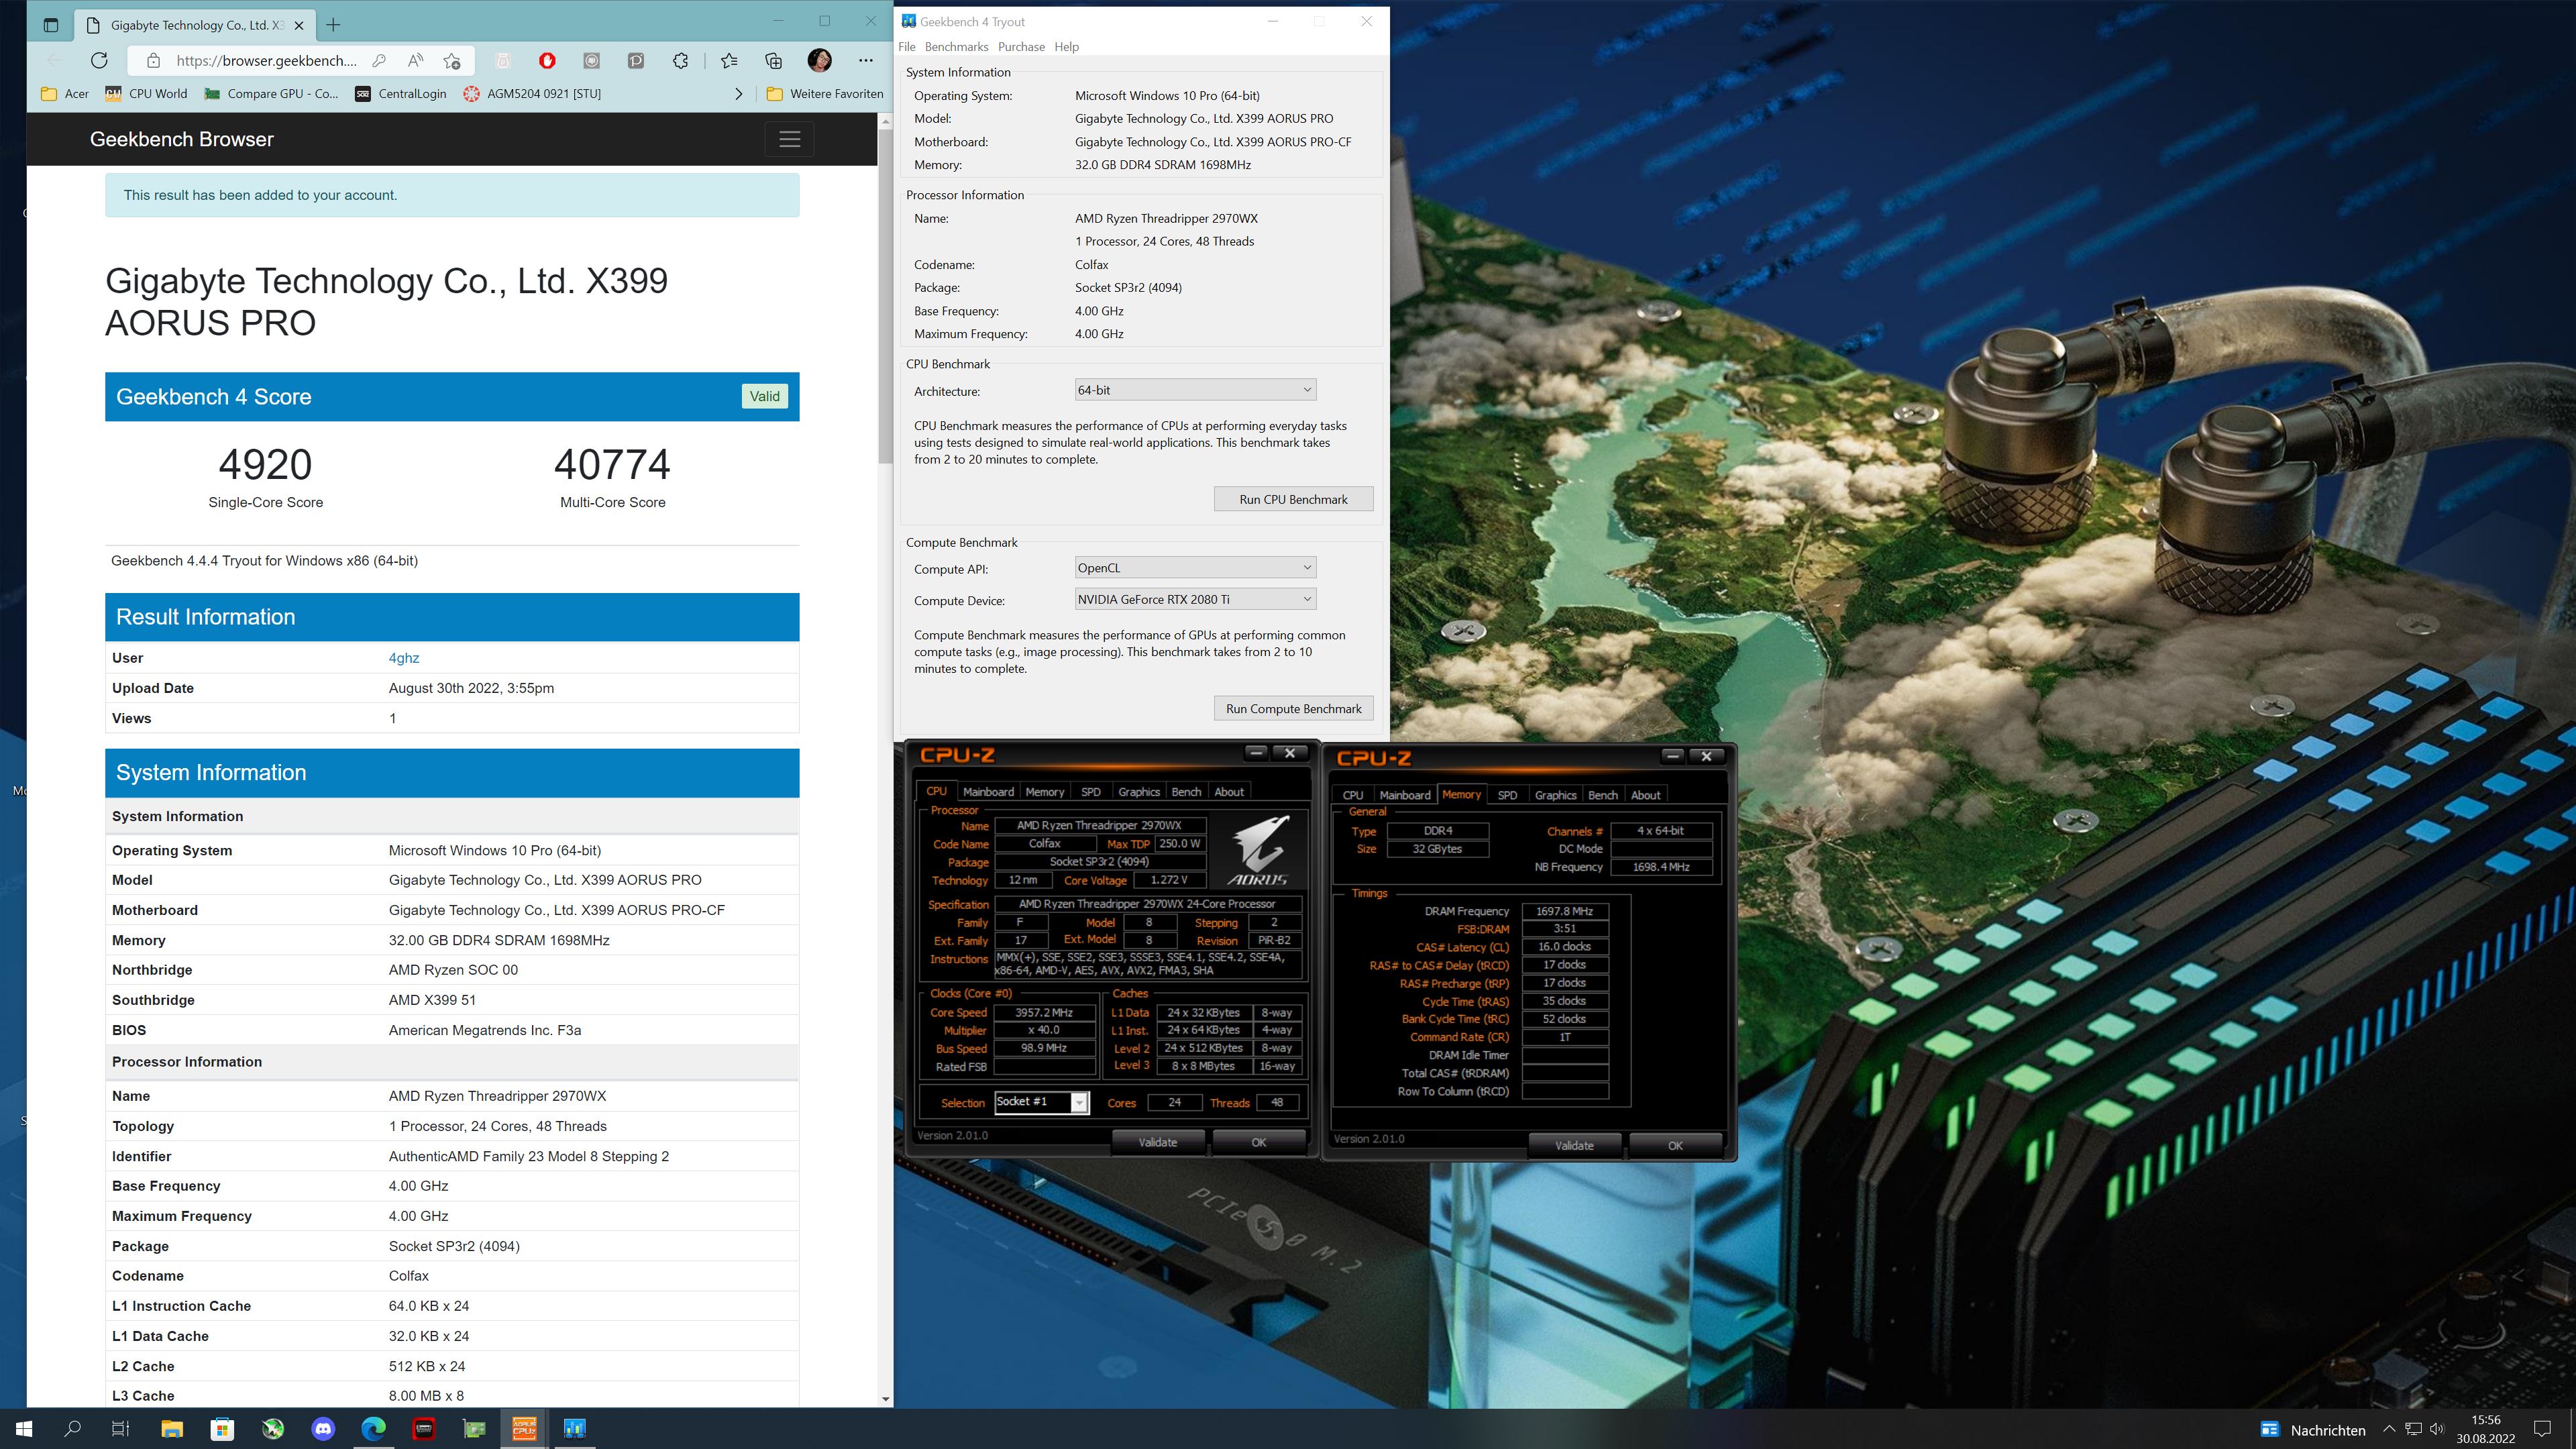
Task: Switch to About tab in left CPU-Z
Action: [1229, 792]
